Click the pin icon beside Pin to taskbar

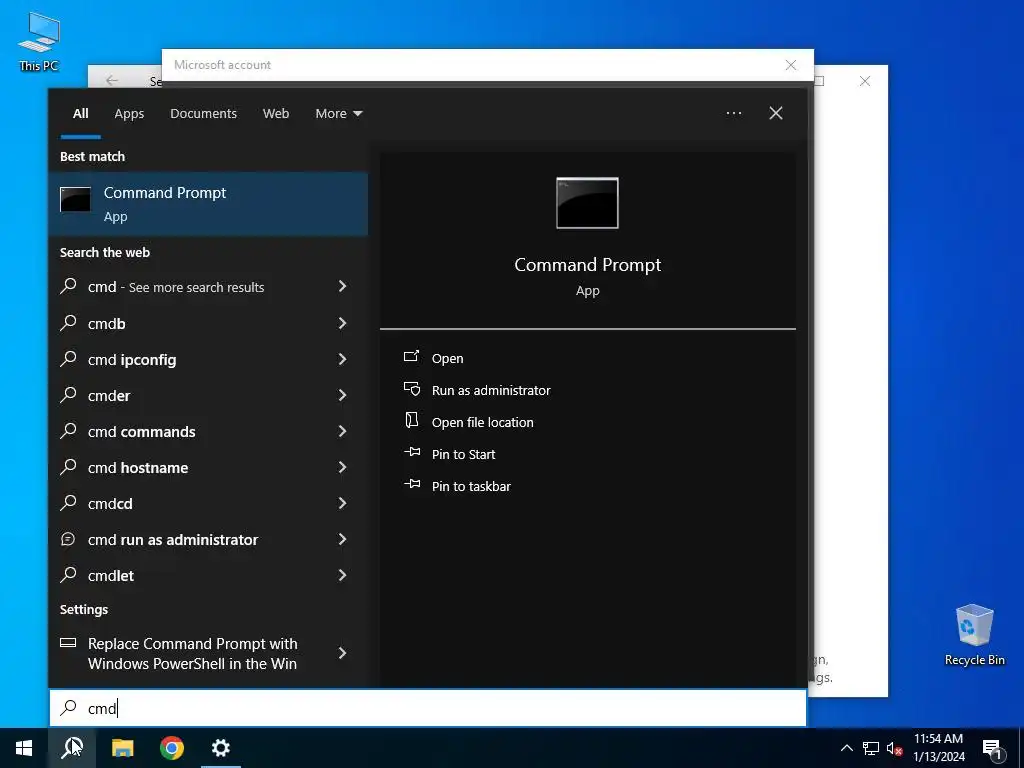(x=412, y=484)
